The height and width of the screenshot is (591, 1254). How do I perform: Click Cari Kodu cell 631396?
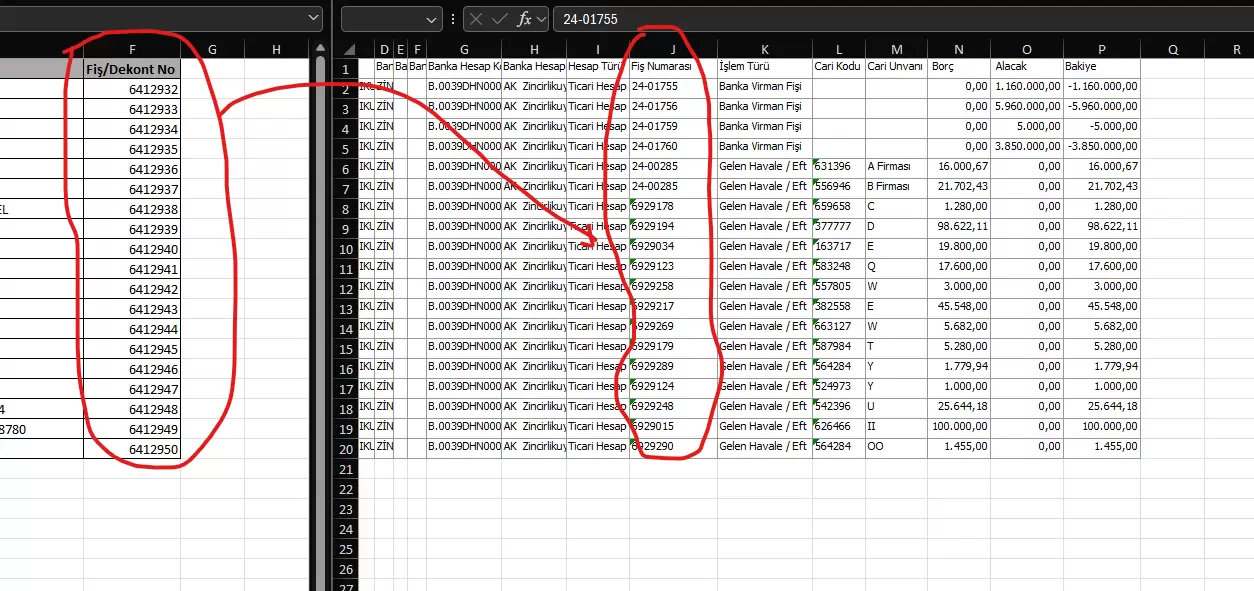coord(839,167)
